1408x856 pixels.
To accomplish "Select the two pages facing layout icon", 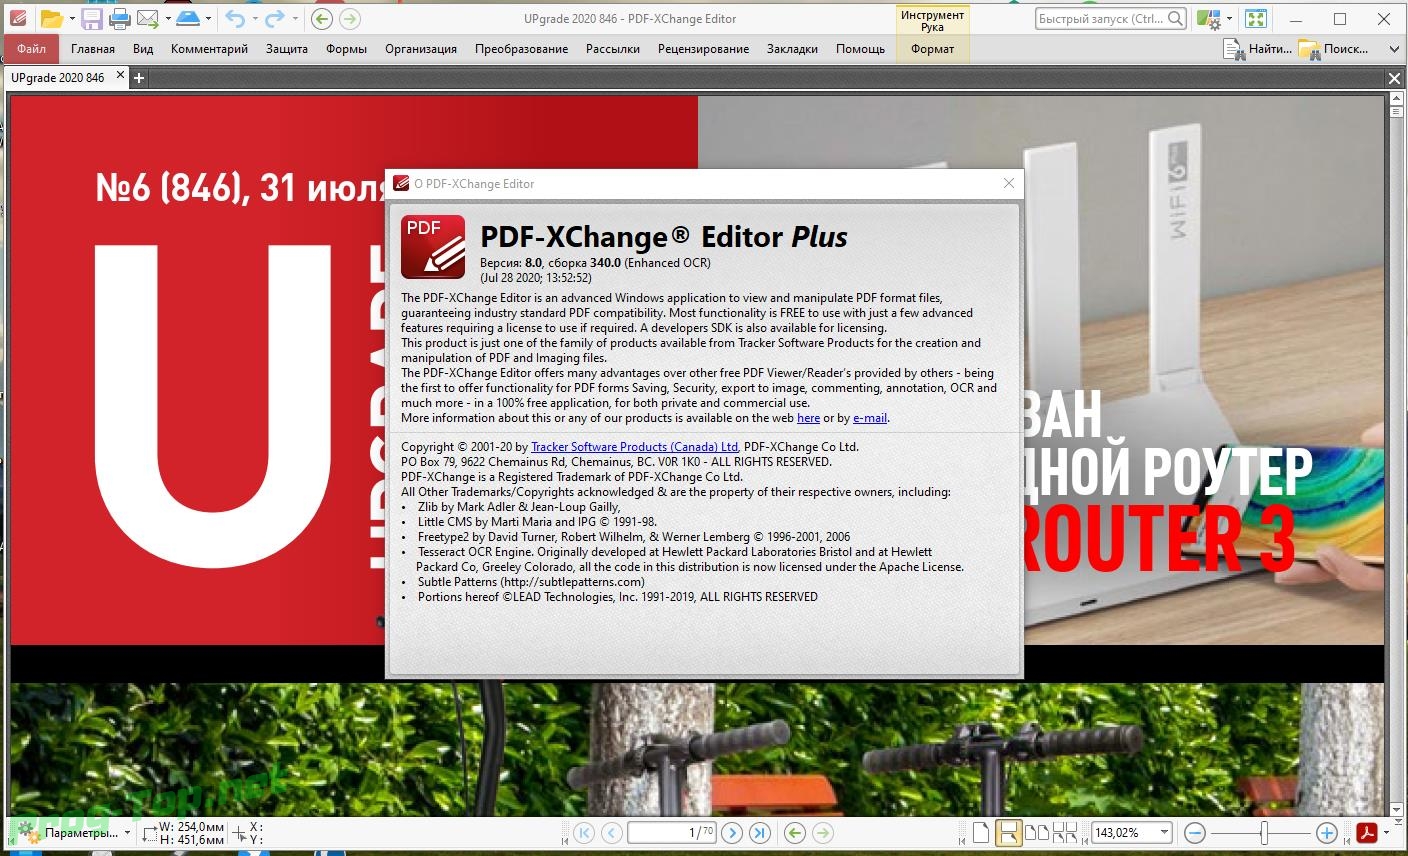I will 1037,832.
